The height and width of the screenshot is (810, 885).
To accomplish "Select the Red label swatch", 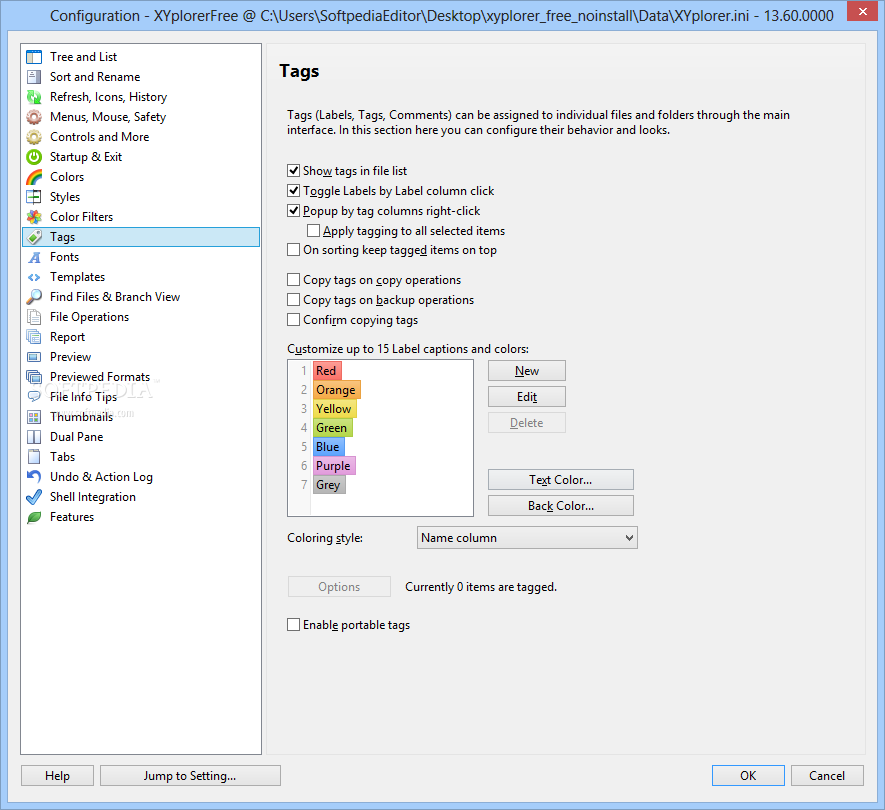I will coord(327,371).
